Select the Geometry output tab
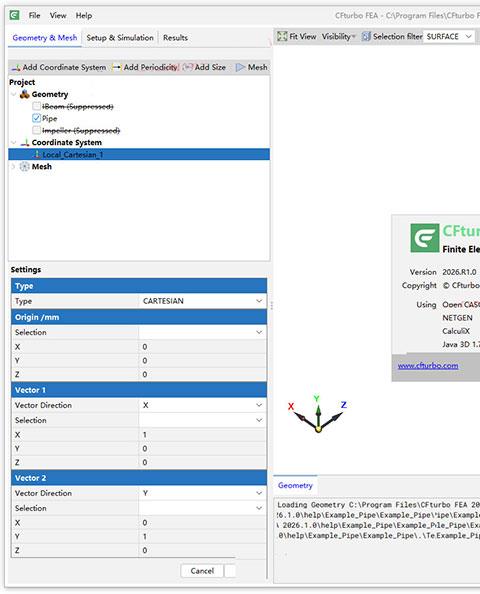The height and width of the screenshot is (594, 480). (295, 485)
